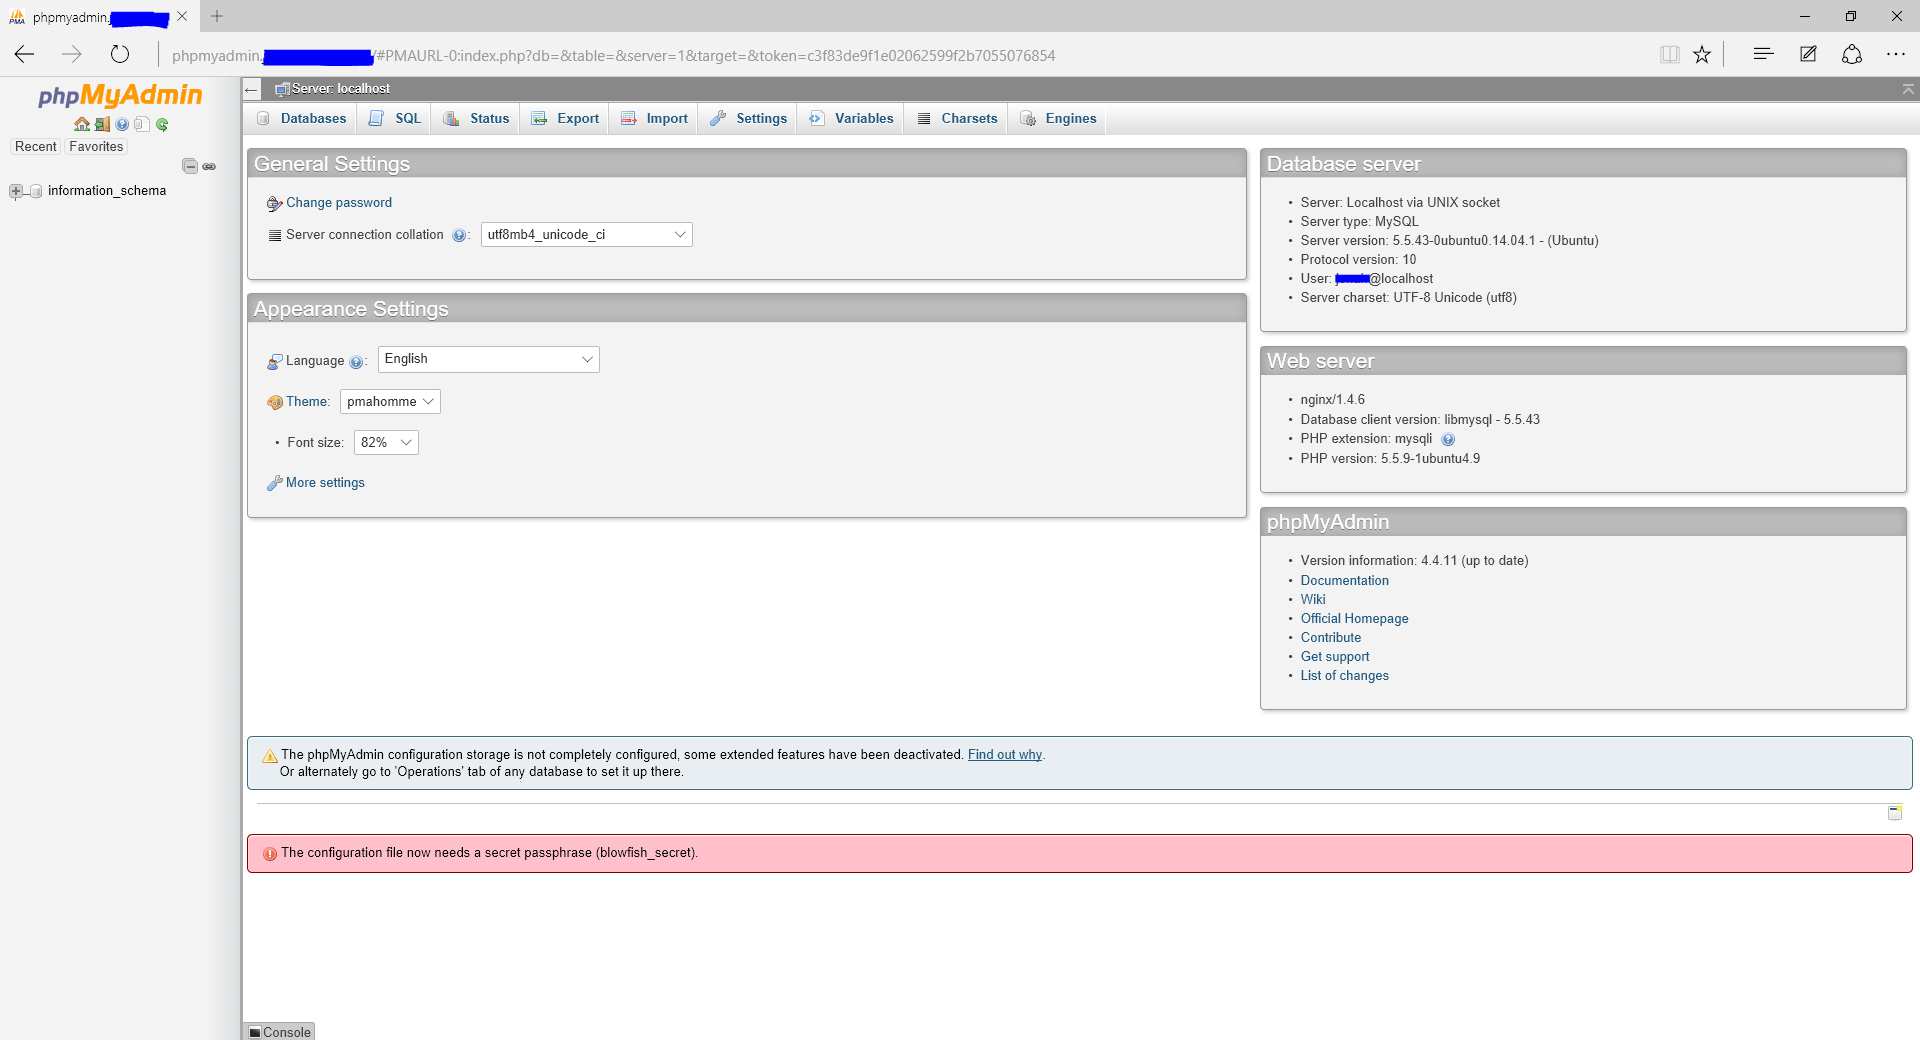Click the 'Server: localhost' breadcrumb link
Screen dimensions: 1920x1040
point(340,89)
